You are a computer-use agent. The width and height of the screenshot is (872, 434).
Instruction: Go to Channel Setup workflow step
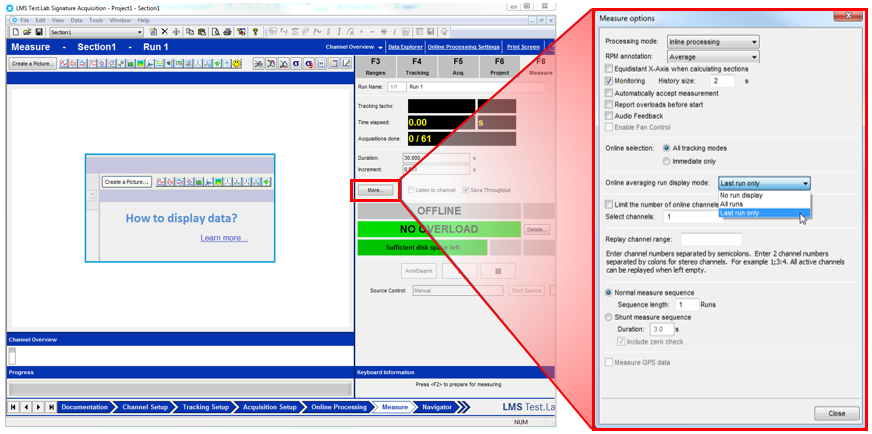point(145,407)
